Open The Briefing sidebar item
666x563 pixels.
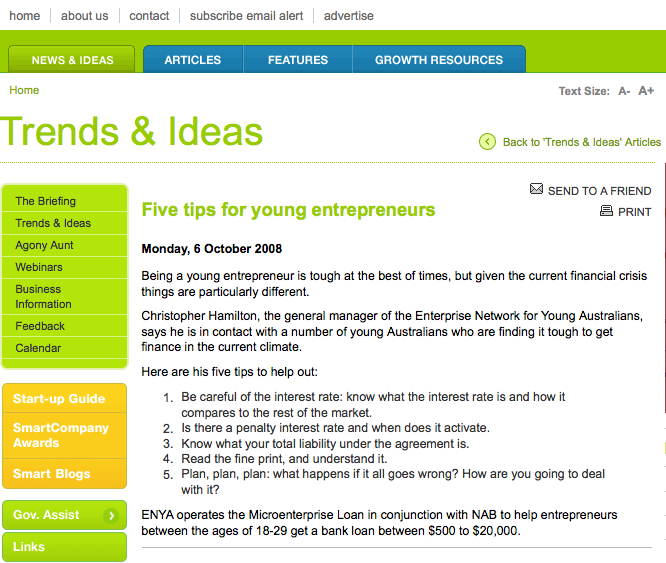65,200
